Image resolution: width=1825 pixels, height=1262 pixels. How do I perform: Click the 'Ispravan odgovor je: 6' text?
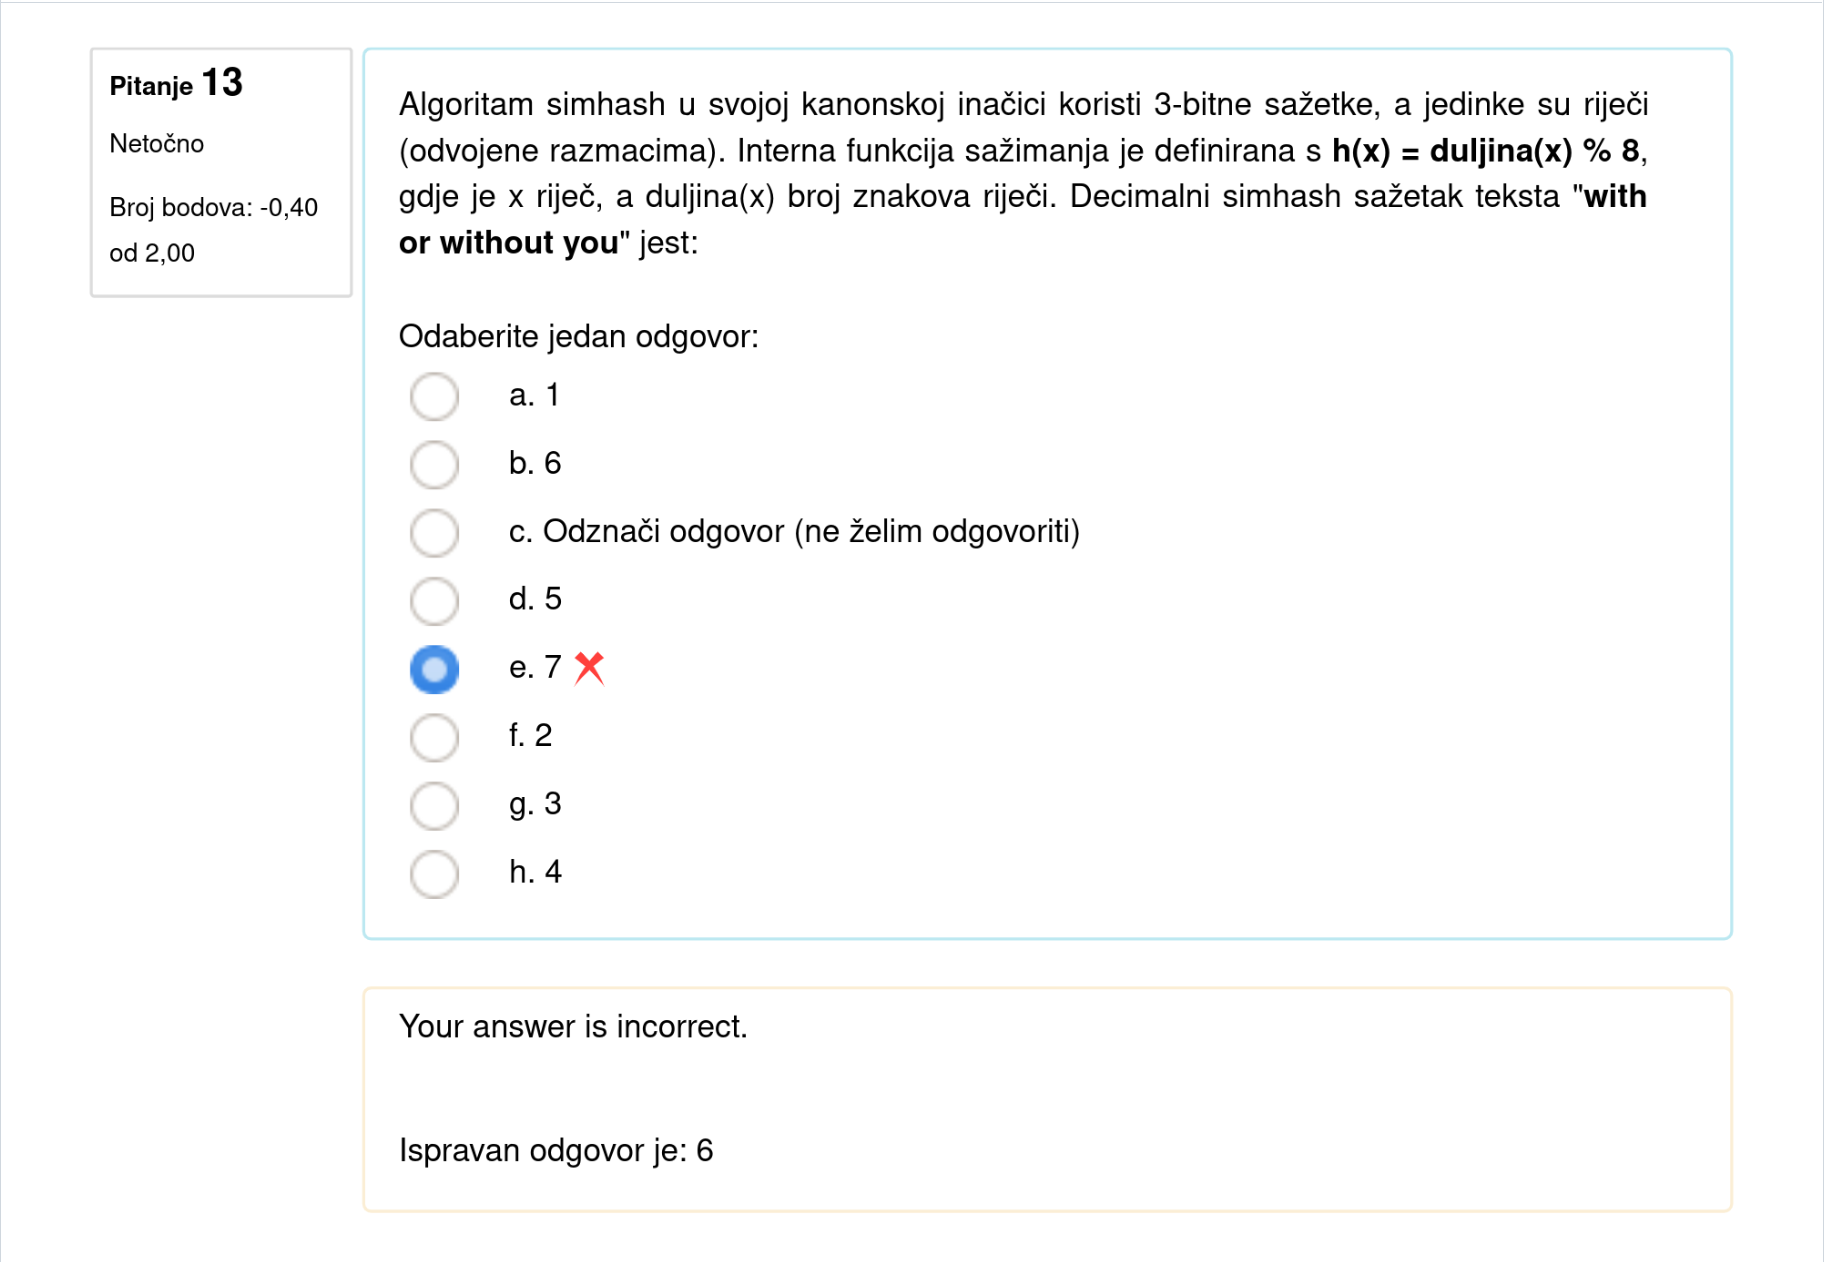pyautogui.click(x=556, y=1151)
